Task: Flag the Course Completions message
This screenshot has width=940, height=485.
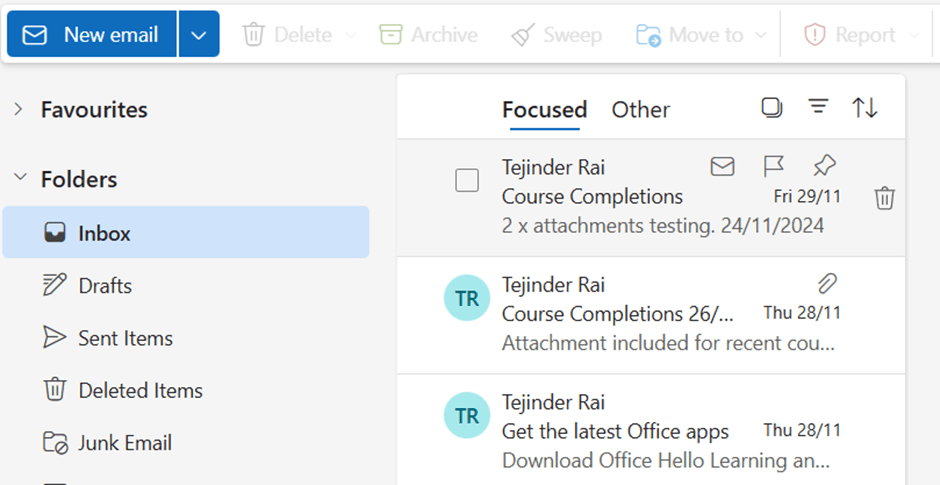Action: tap(773, 166)
